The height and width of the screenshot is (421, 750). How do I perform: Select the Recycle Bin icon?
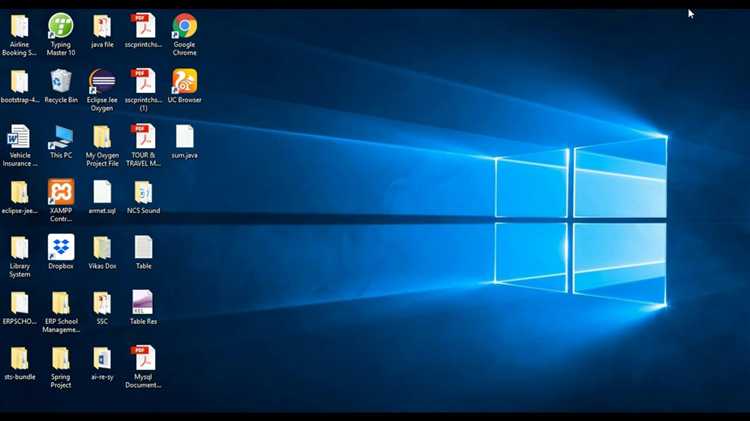pyautogui.click(x=61, y=86)
